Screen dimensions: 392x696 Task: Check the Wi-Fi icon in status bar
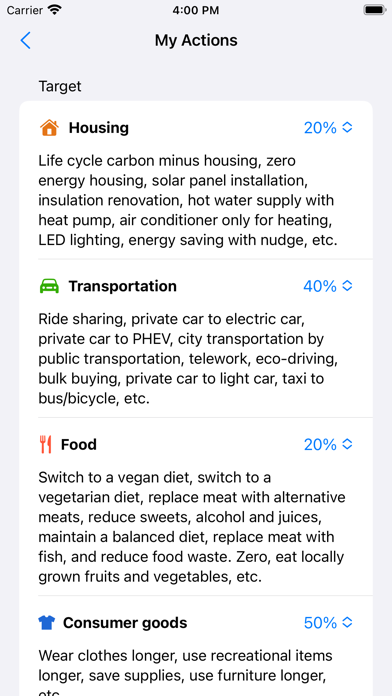click(x=55, y=10)
